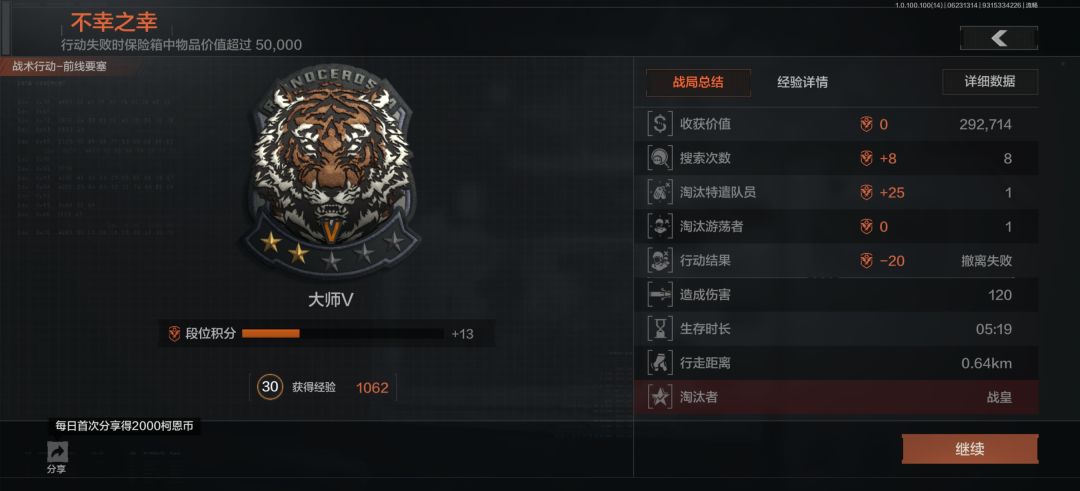The height and width of the screenshot is (491, 1080).
Task: Click the 段位积分 progress bar
Action: click(342, 334)
